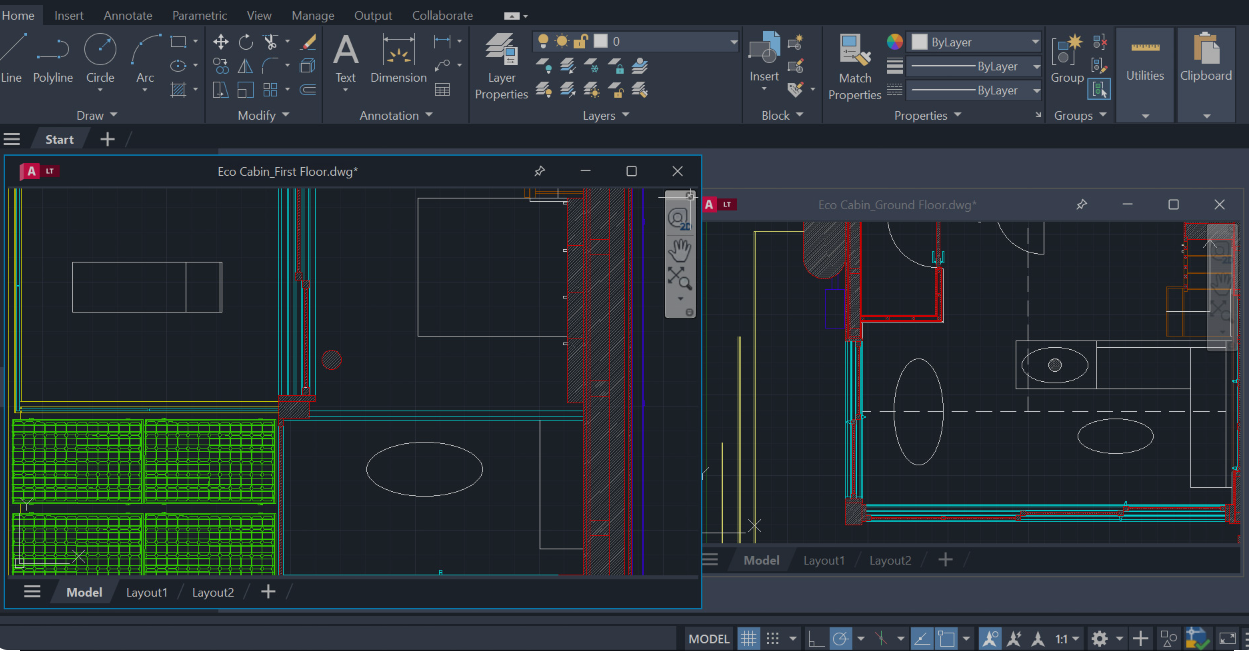1249x651 pixels.
Task: Activate the Move tool
Action: point(221,42)
